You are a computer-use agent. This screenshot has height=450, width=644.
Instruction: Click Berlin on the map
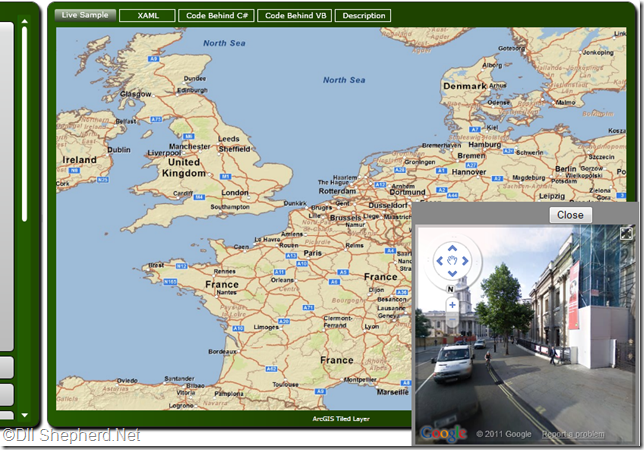click(x=566, y=169)
